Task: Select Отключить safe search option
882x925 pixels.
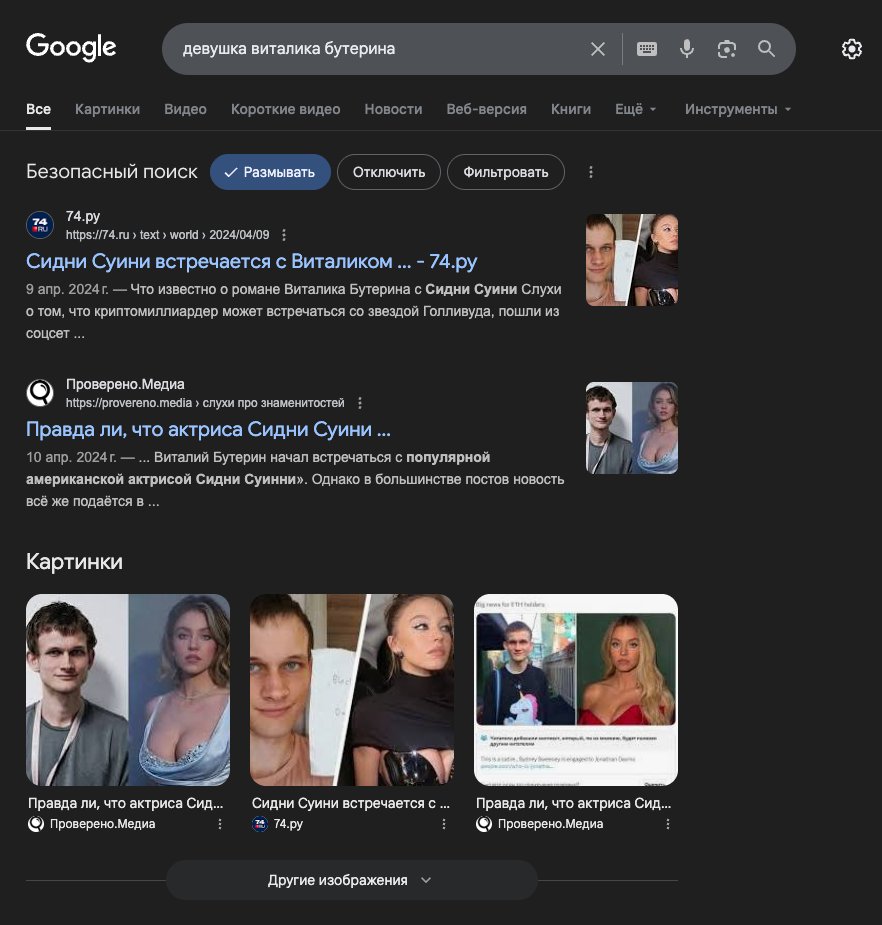Action: click(x=389, y=172)
